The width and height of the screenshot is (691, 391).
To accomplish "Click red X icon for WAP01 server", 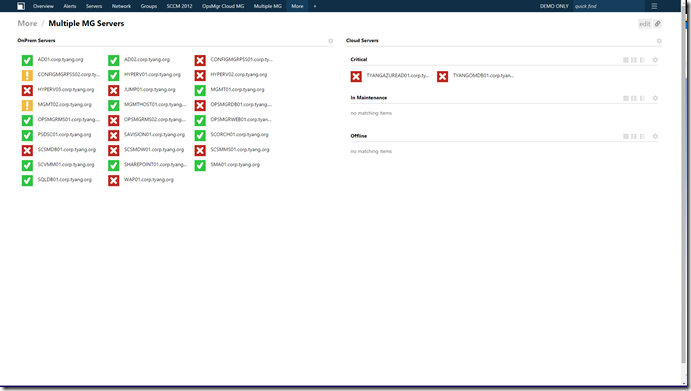I will pyautogui.click(x=114, y=180).
